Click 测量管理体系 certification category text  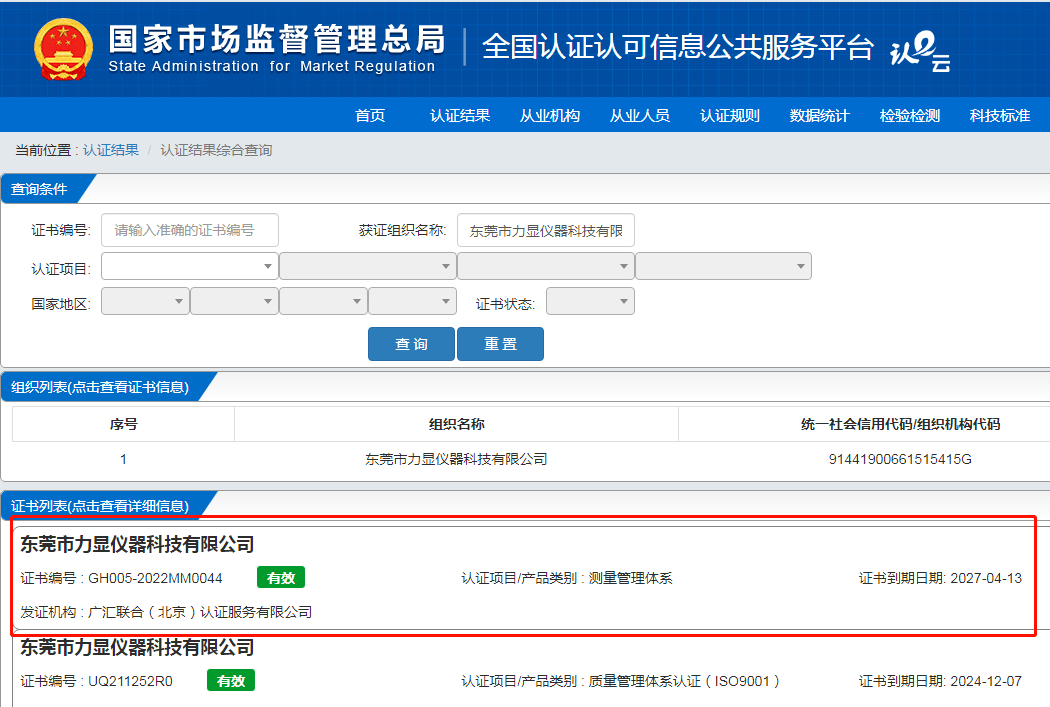[630, 578]
